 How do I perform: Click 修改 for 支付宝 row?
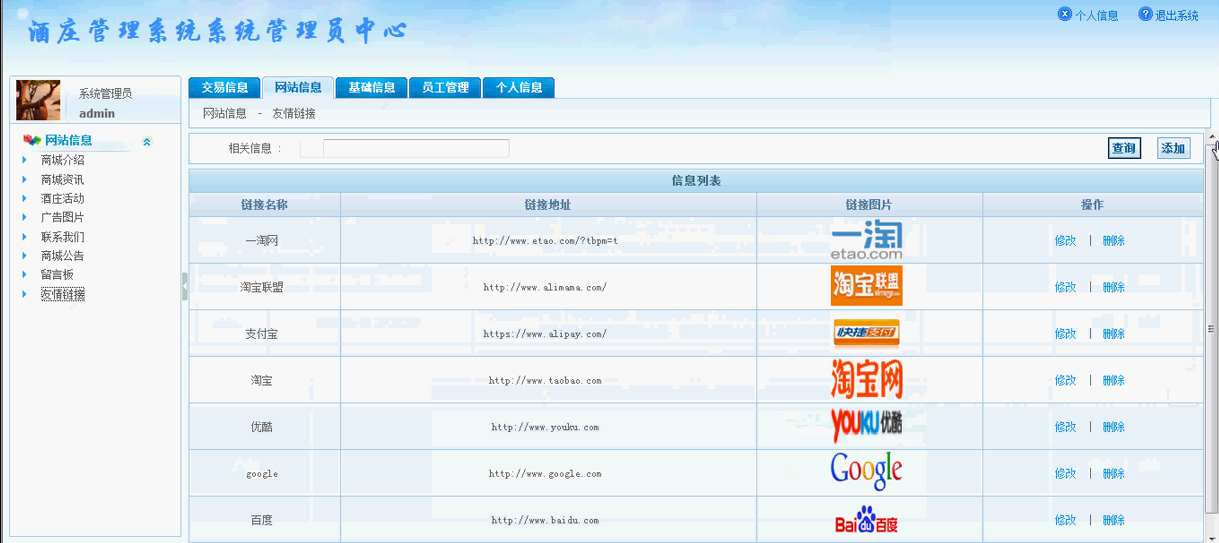[1065, 334]
